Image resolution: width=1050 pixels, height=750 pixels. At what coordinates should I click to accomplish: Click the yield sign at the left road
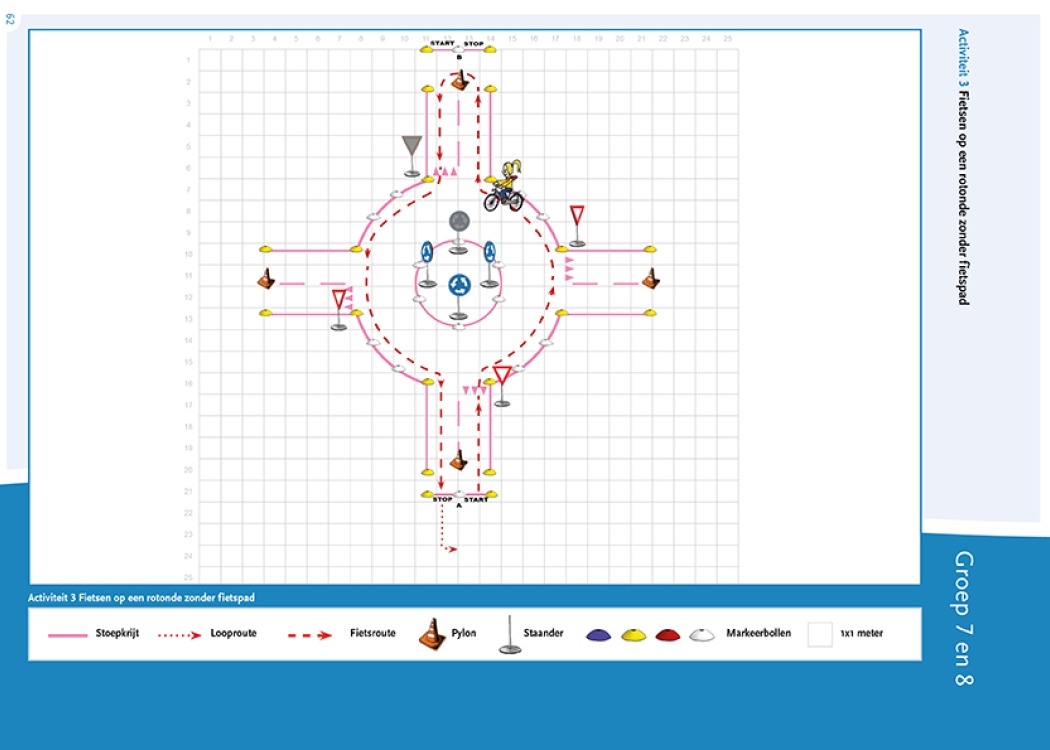click(339, 309)
